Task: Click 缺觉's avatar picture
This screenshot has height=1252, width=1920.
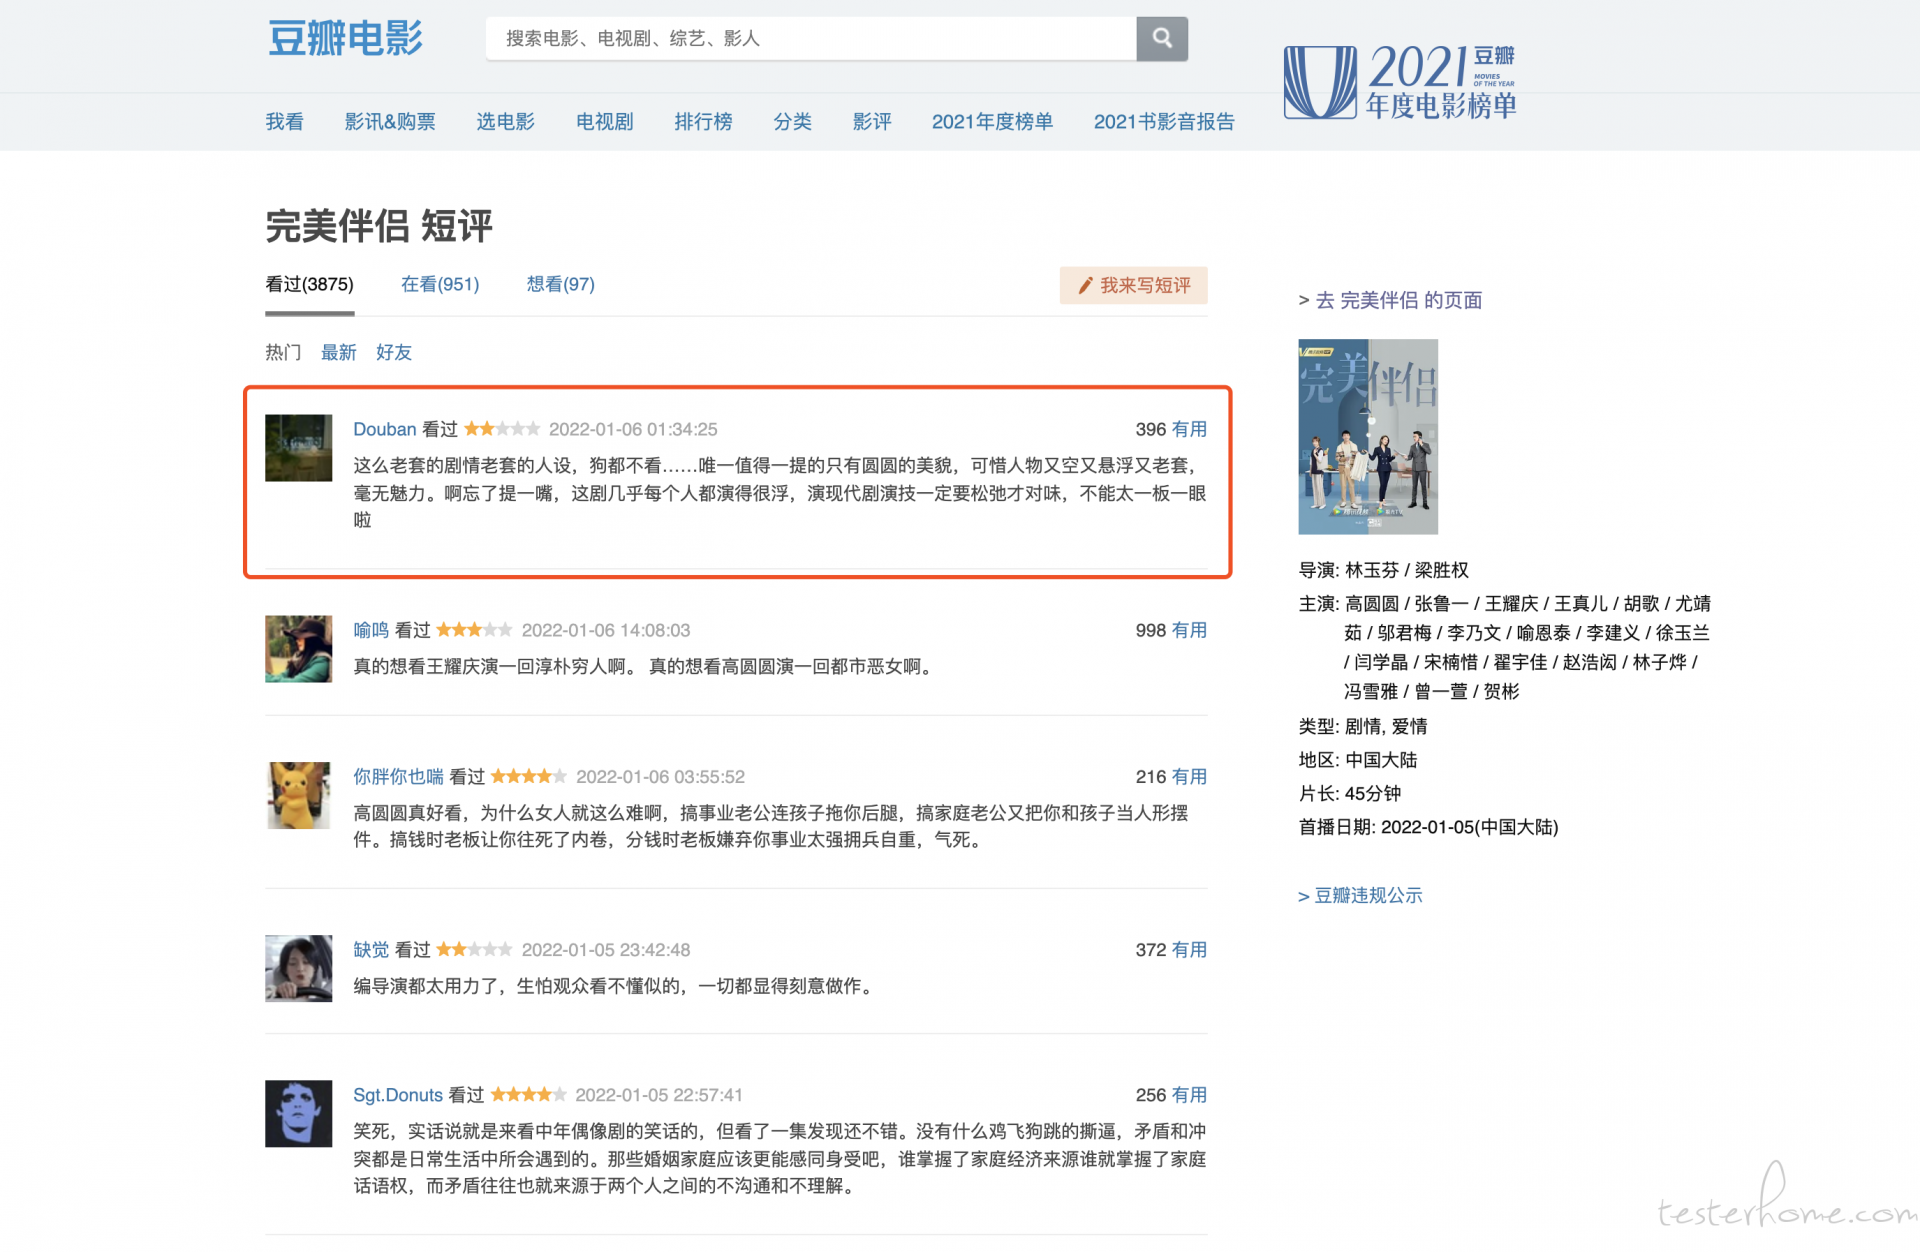Action: click(x=298, y=968)
